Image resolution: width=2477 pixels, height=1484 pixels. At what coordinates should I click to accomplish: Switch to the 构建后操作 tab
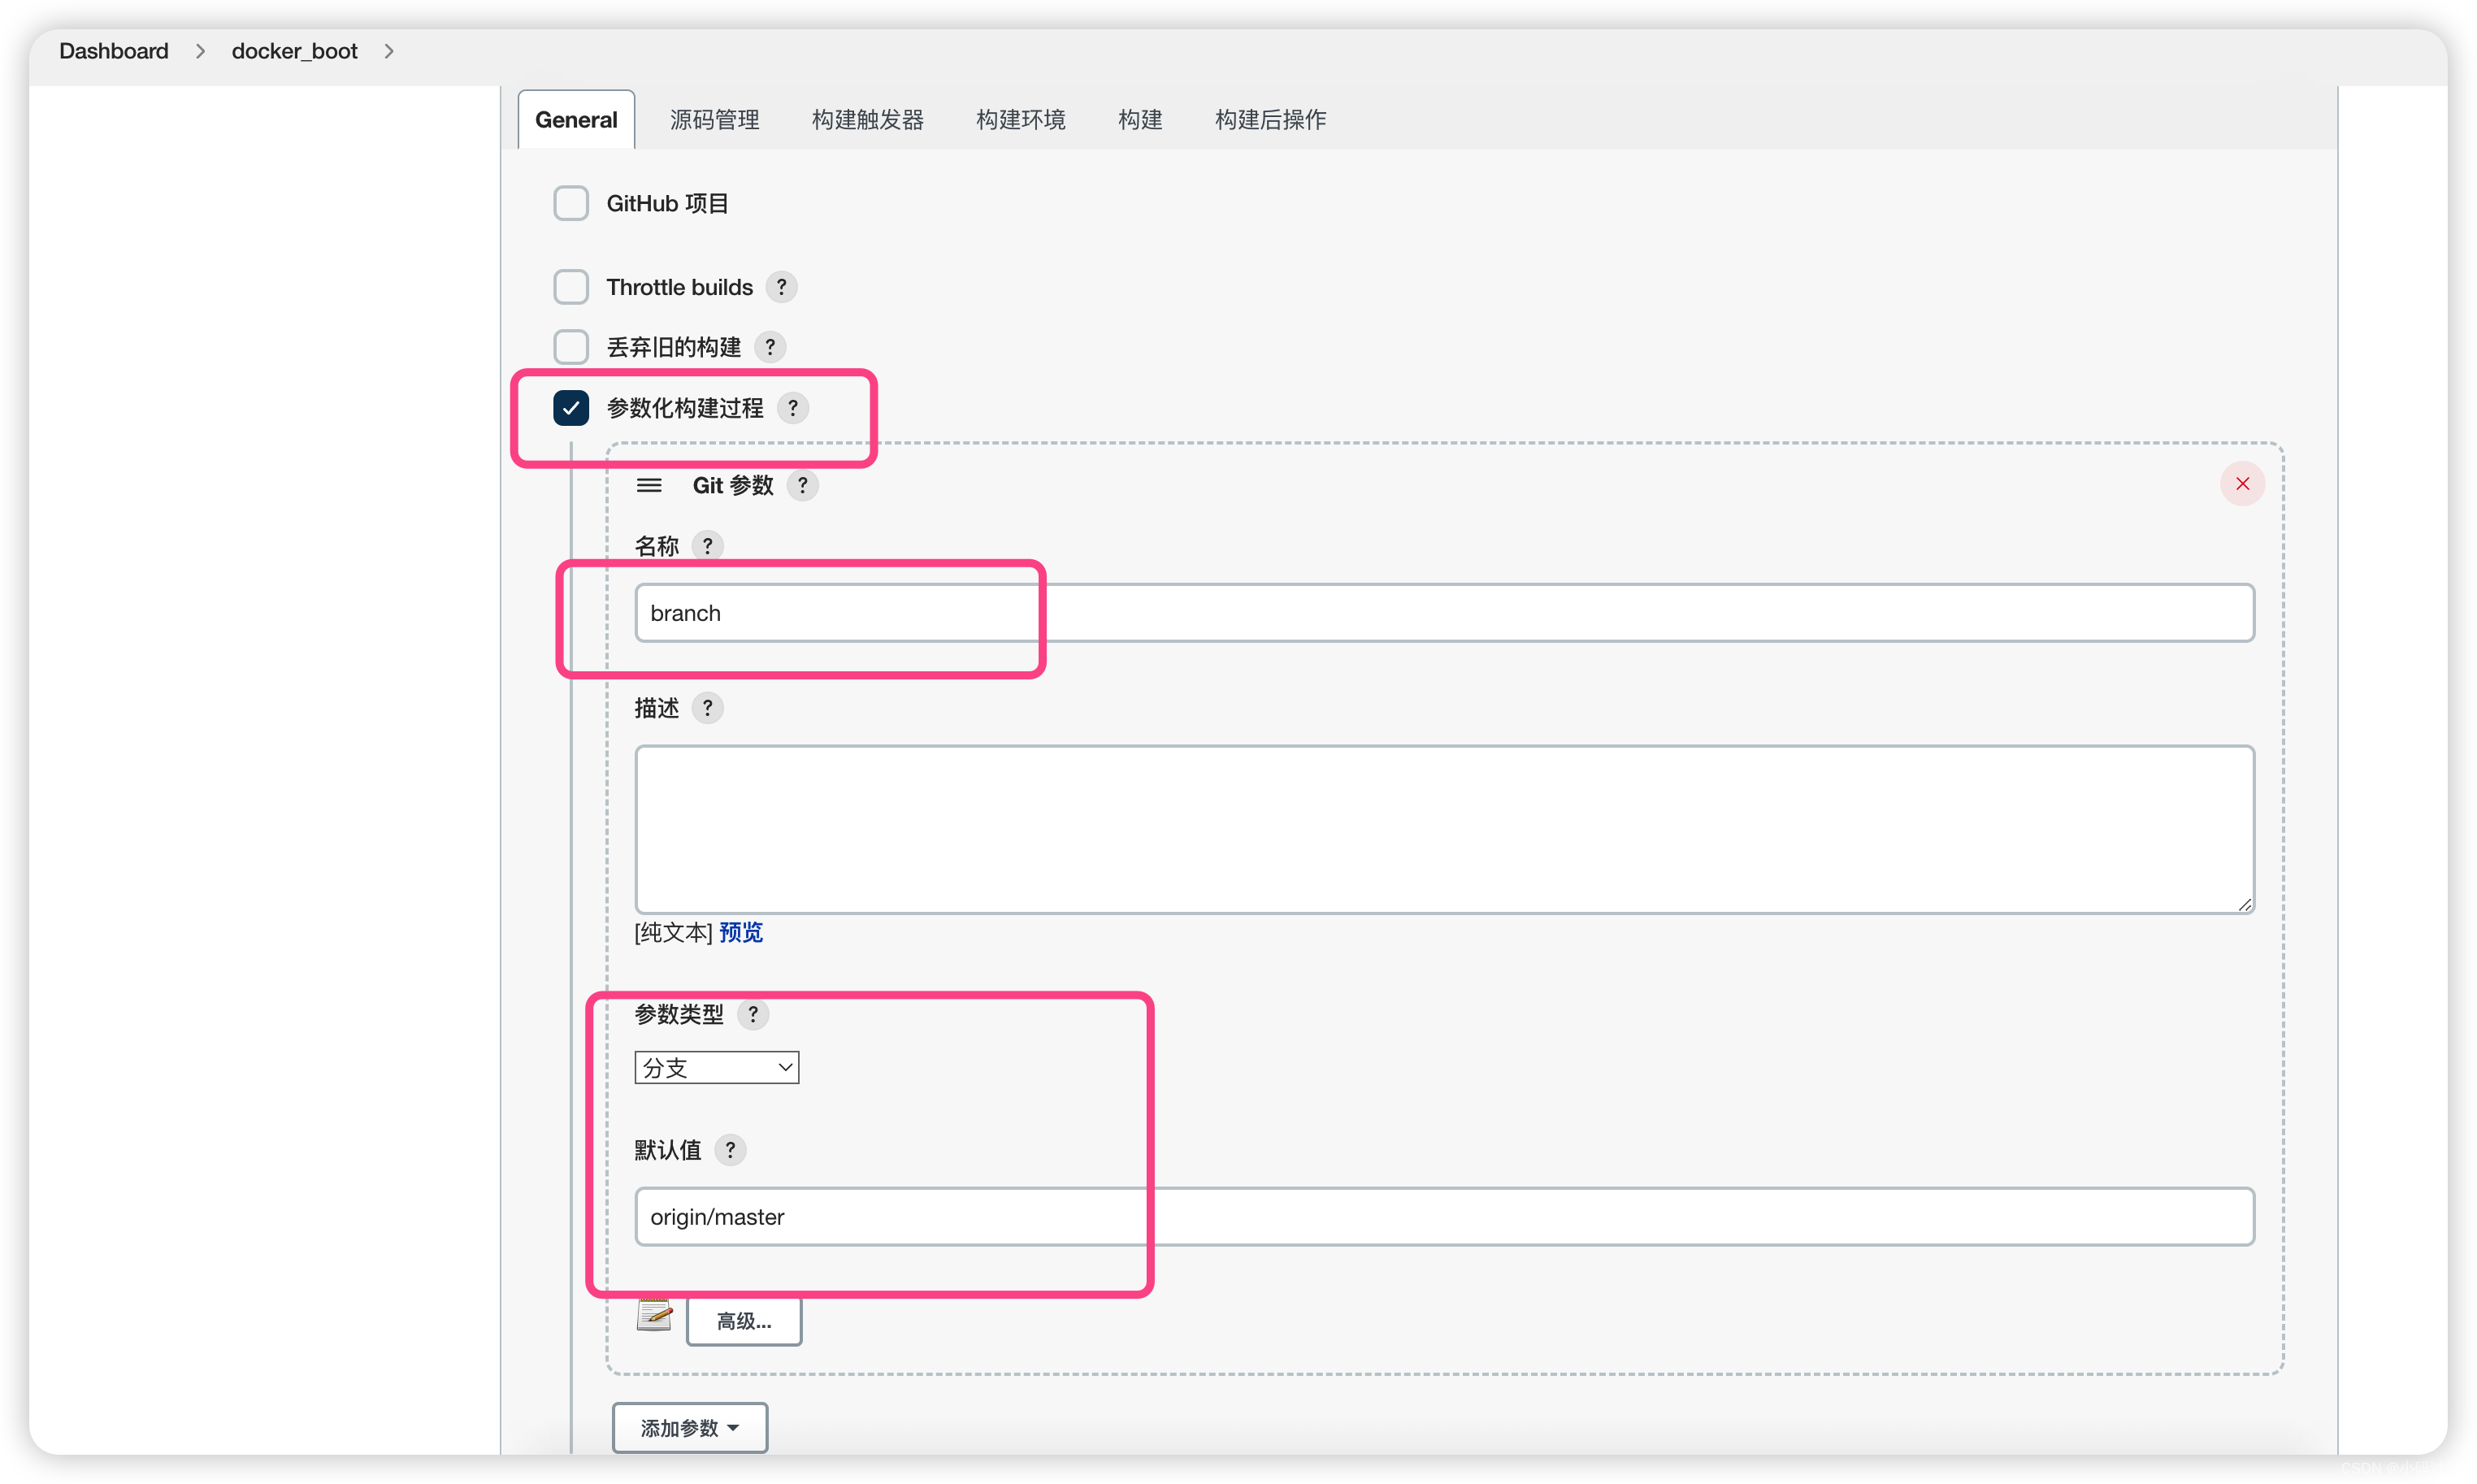(x=1270, y=120)
